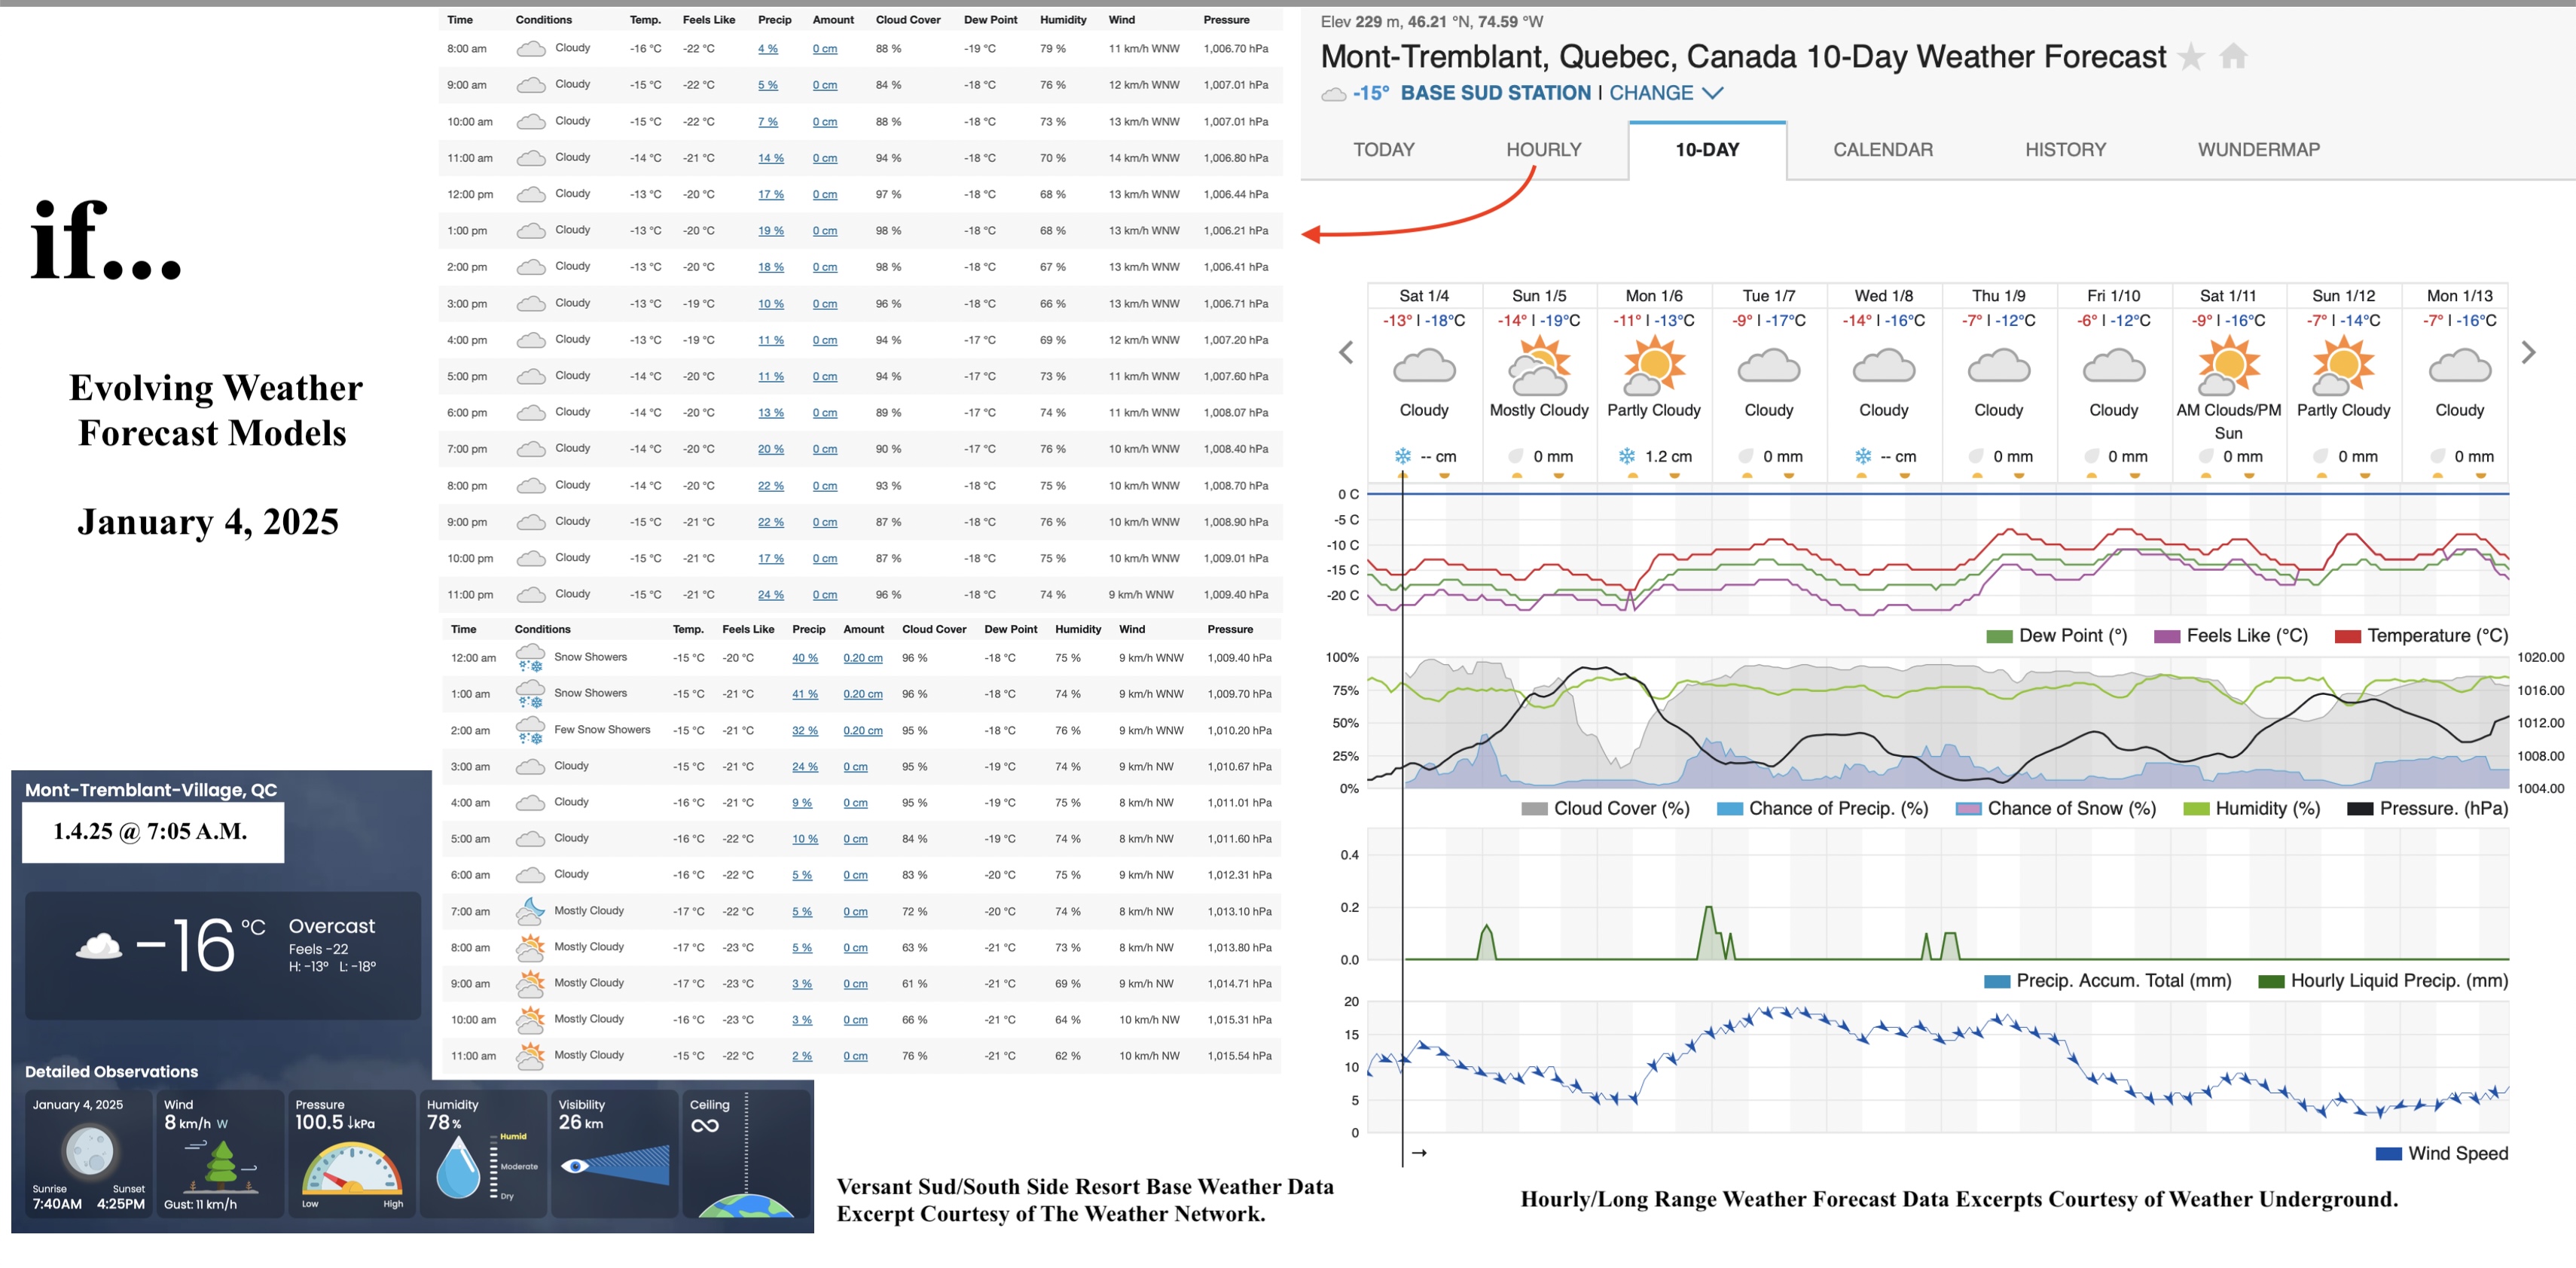Select the Sat 1/4 cloudy icon
This screenshot has height=1268, width=2576.
tap(1424, 365)
